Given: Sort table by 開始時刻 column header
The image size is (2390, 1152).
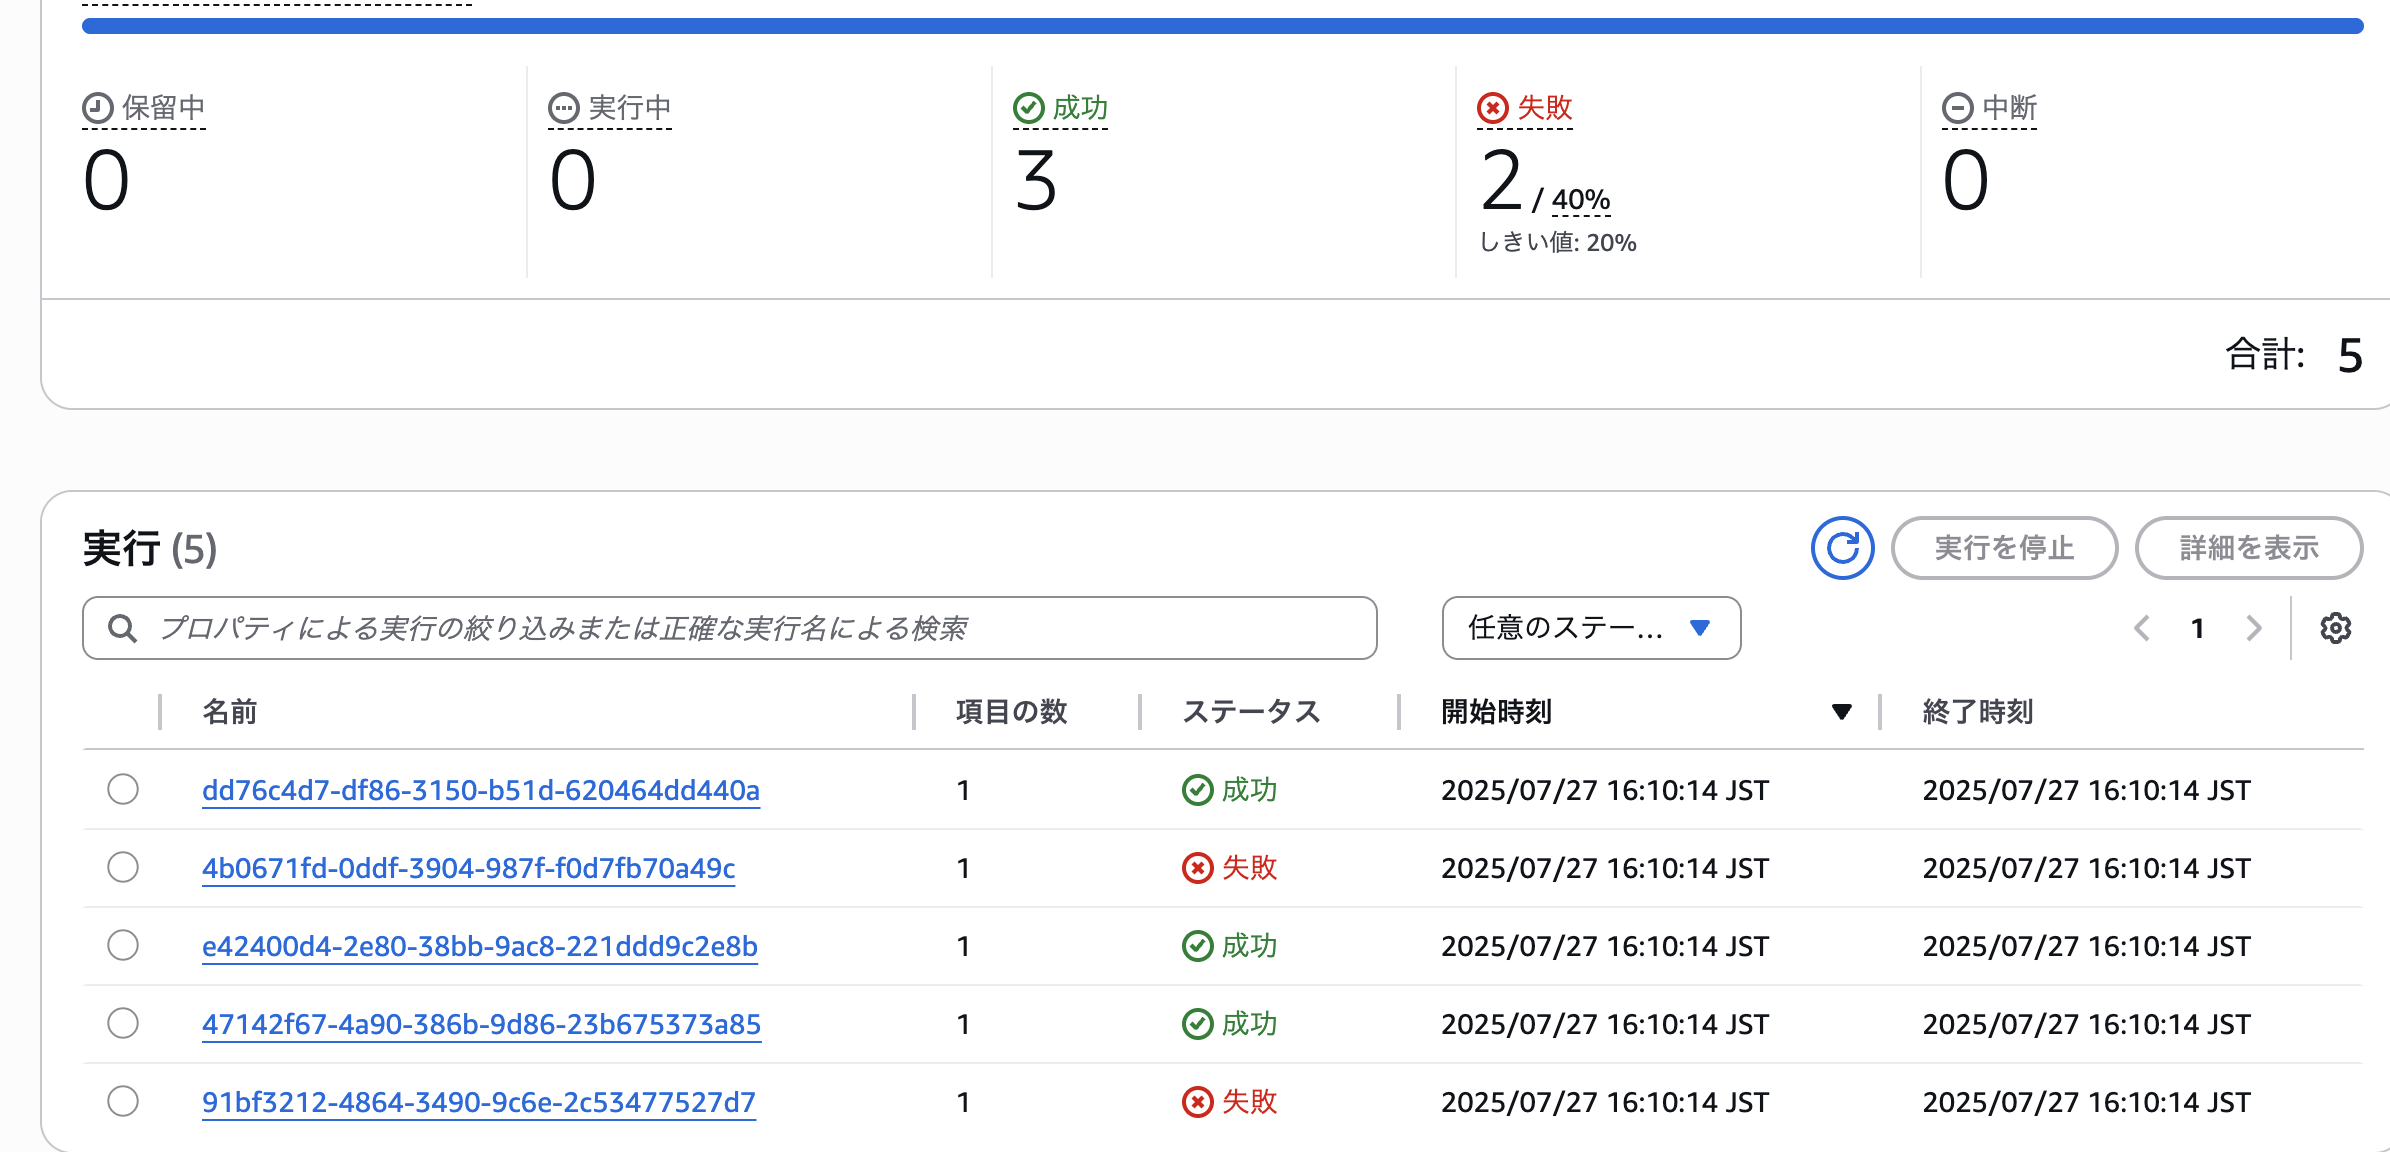Looking at the screenshot, I should (1496, 712).
